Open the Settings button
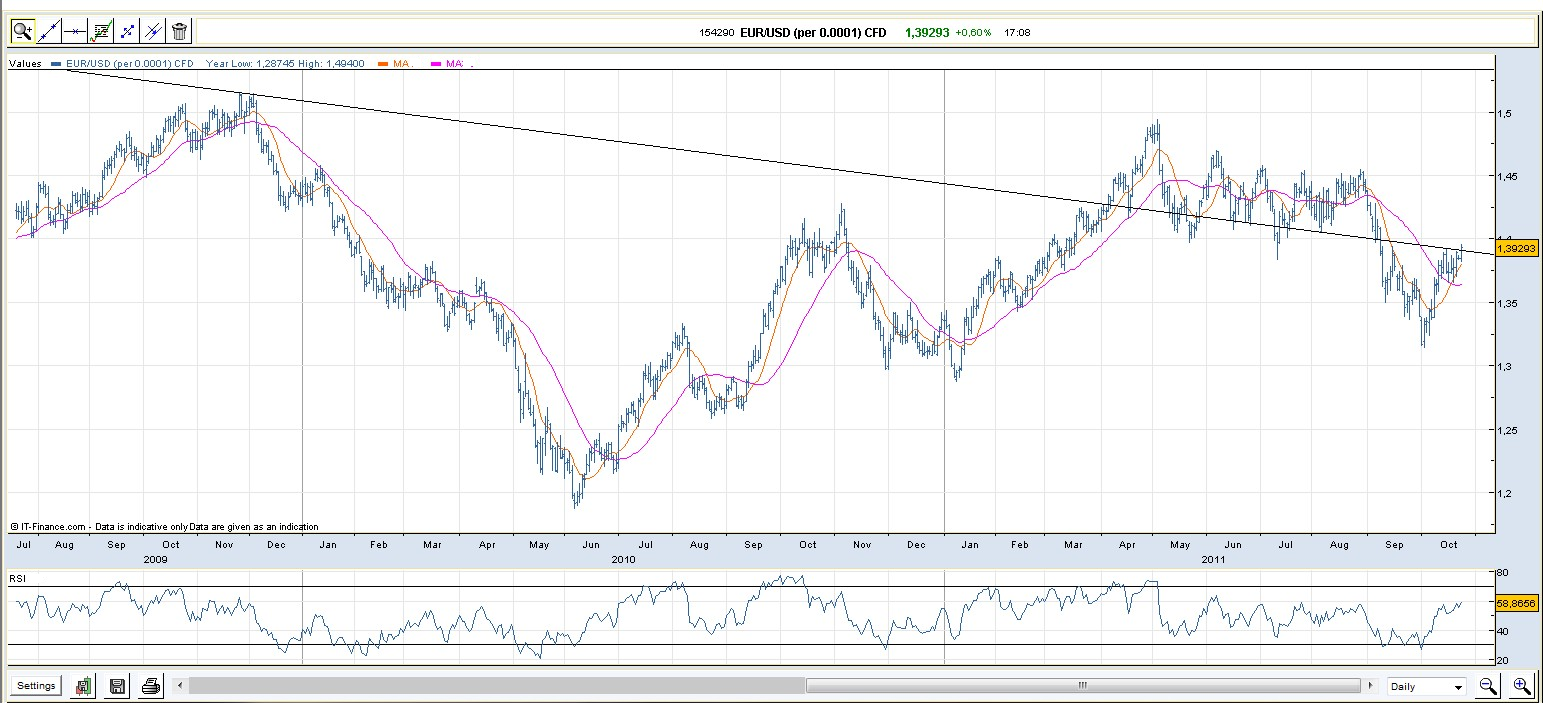 (36, 686)
